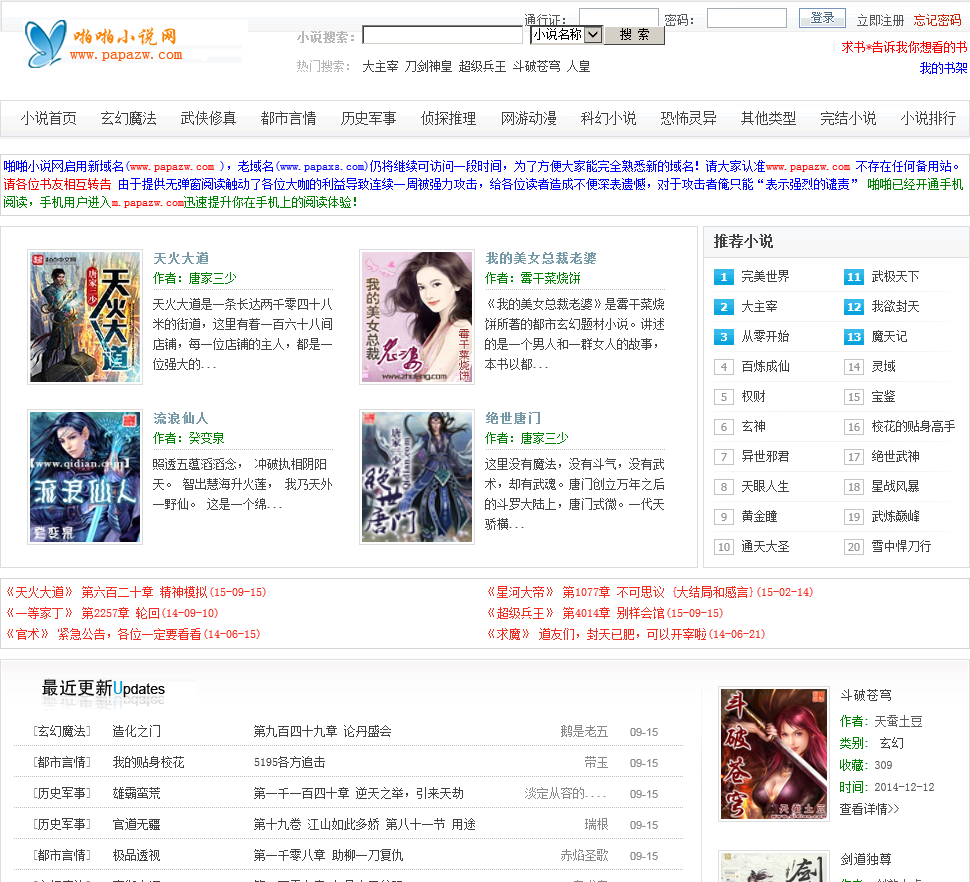Open the 流浪仙人 title link
The height and width of the screenshot is (882, 970).
click(x=181, y=419)
